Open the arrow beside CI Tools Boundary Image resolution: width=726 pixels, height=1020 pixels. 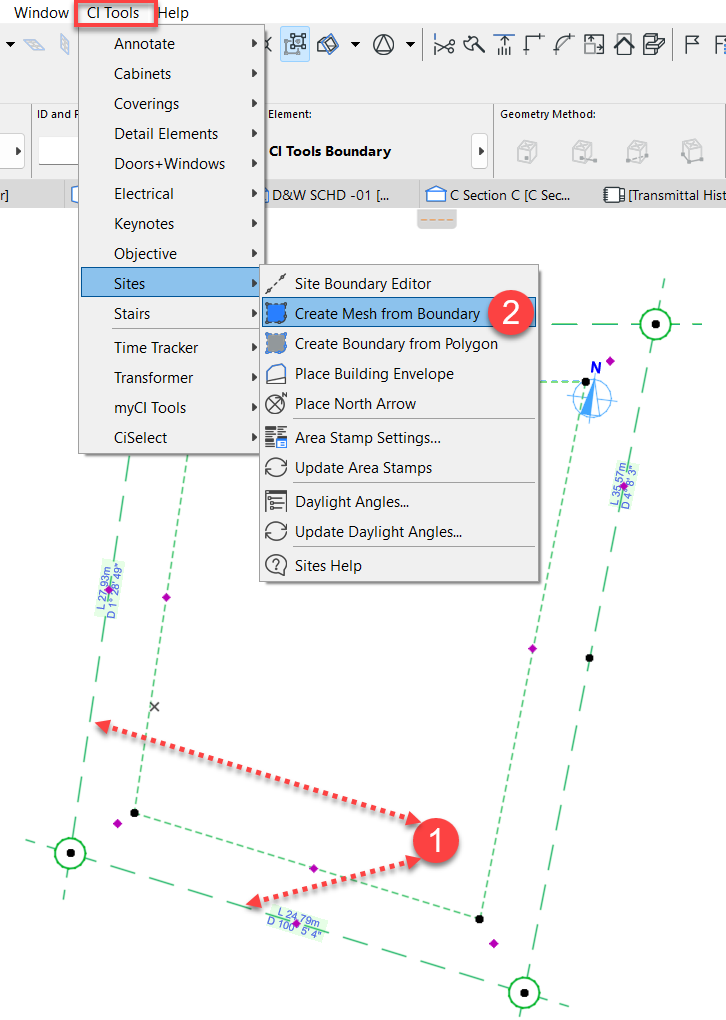(x=480, y=152)
